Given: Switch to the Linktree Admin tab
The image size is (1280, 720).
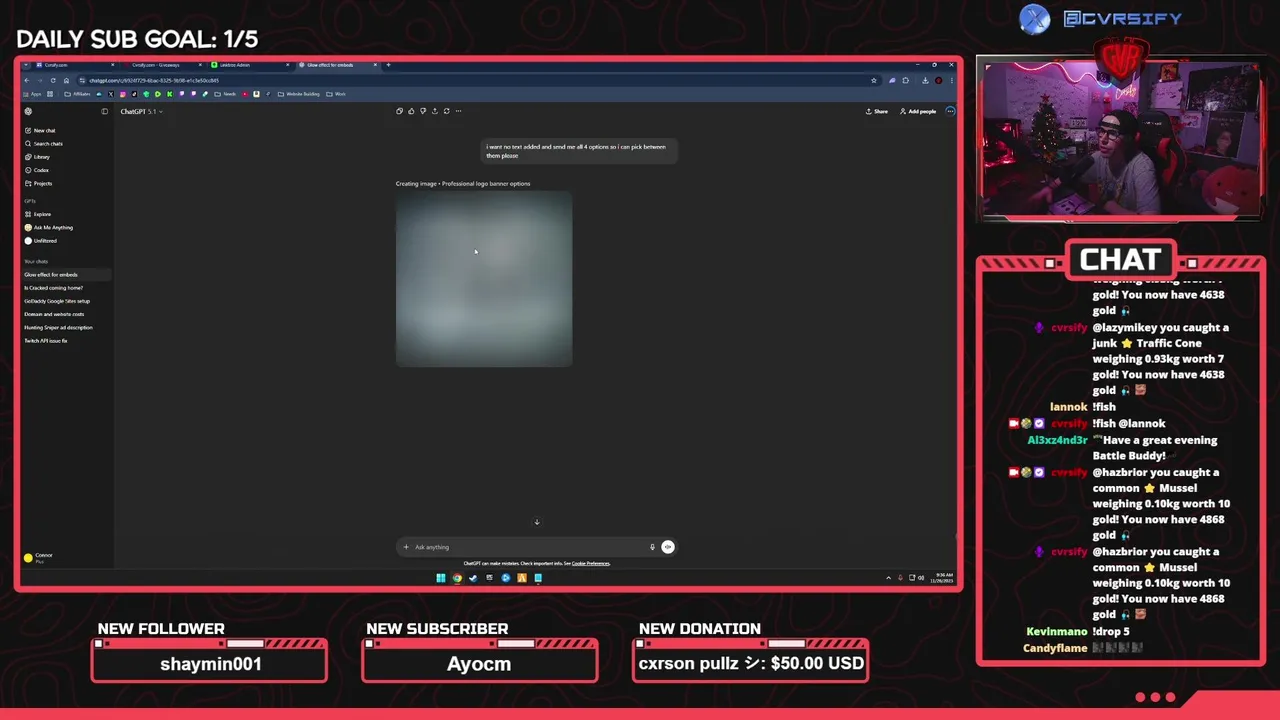Looking at the screenshot, I should point(248,65).
